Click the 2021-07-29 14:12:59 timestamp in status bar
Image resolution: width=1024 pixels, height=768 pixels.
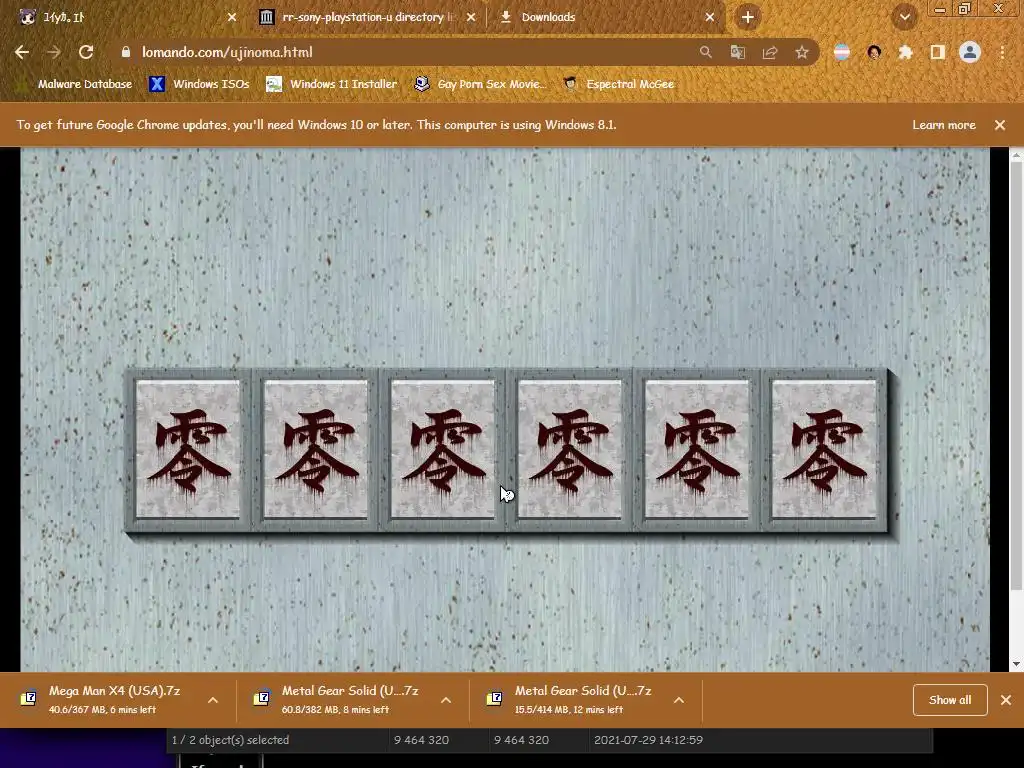pos(648,740)
